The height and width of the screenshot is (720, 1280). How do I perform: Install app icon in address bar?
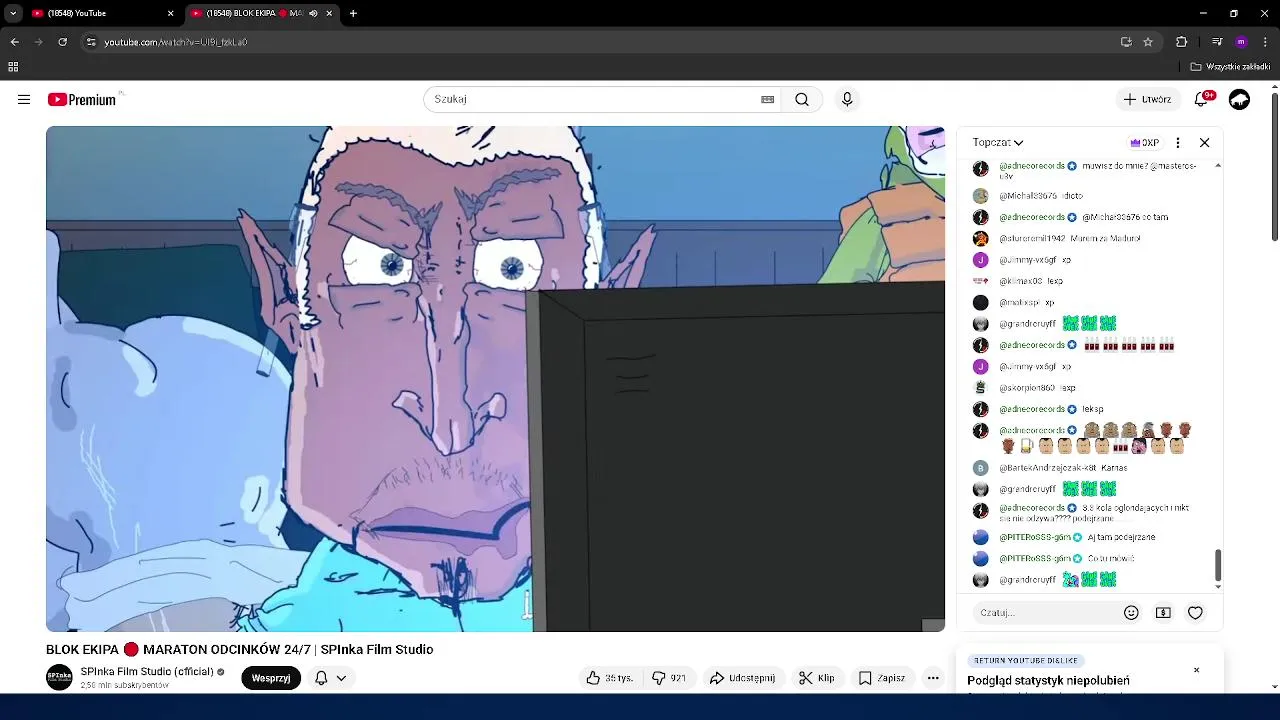(1126, 42)
